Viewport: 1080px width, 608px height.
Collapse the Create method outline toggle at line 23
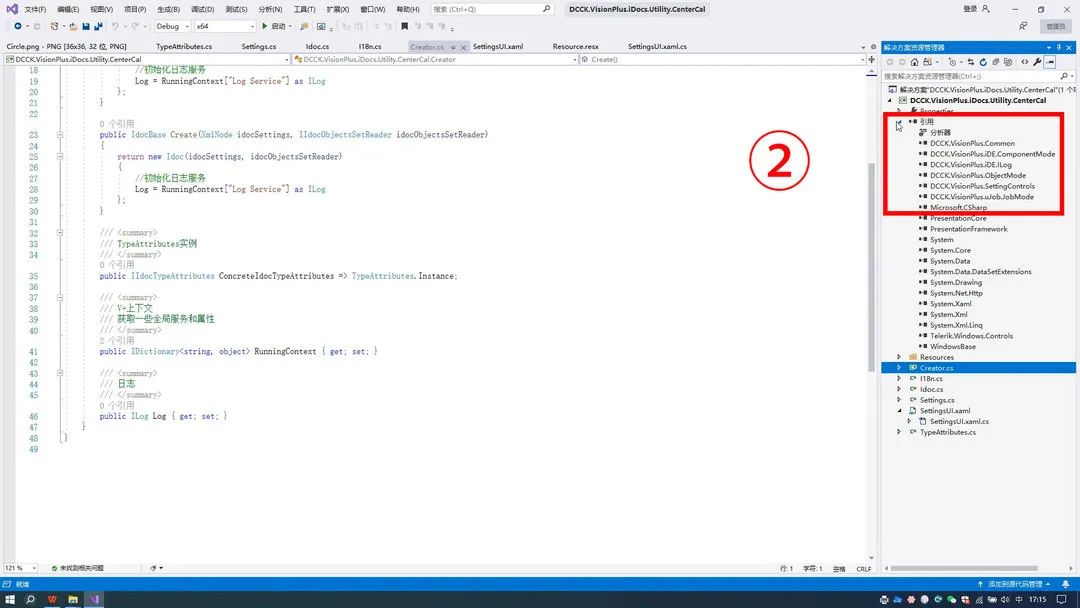point(60,135)
